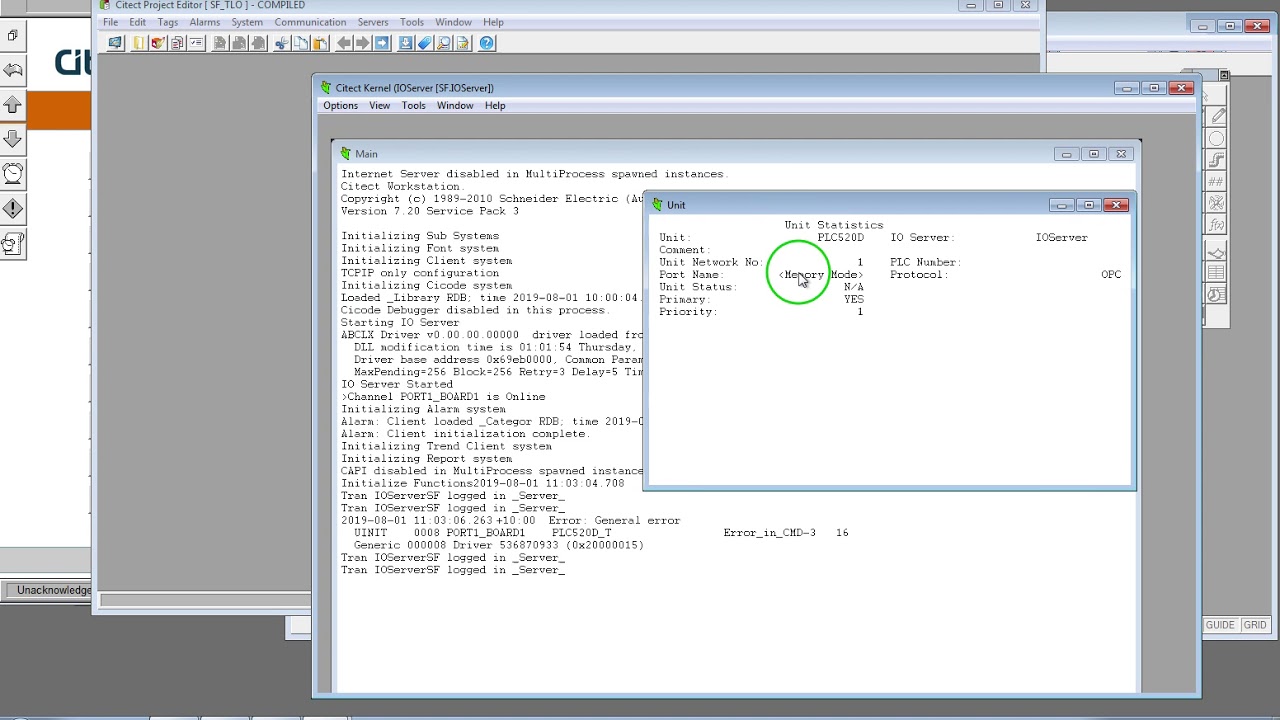Screen dimensions: 1280x720
Task: Select the Cicode f(x) object tool
Action: pyautogui.click(x=1217, y=225)
